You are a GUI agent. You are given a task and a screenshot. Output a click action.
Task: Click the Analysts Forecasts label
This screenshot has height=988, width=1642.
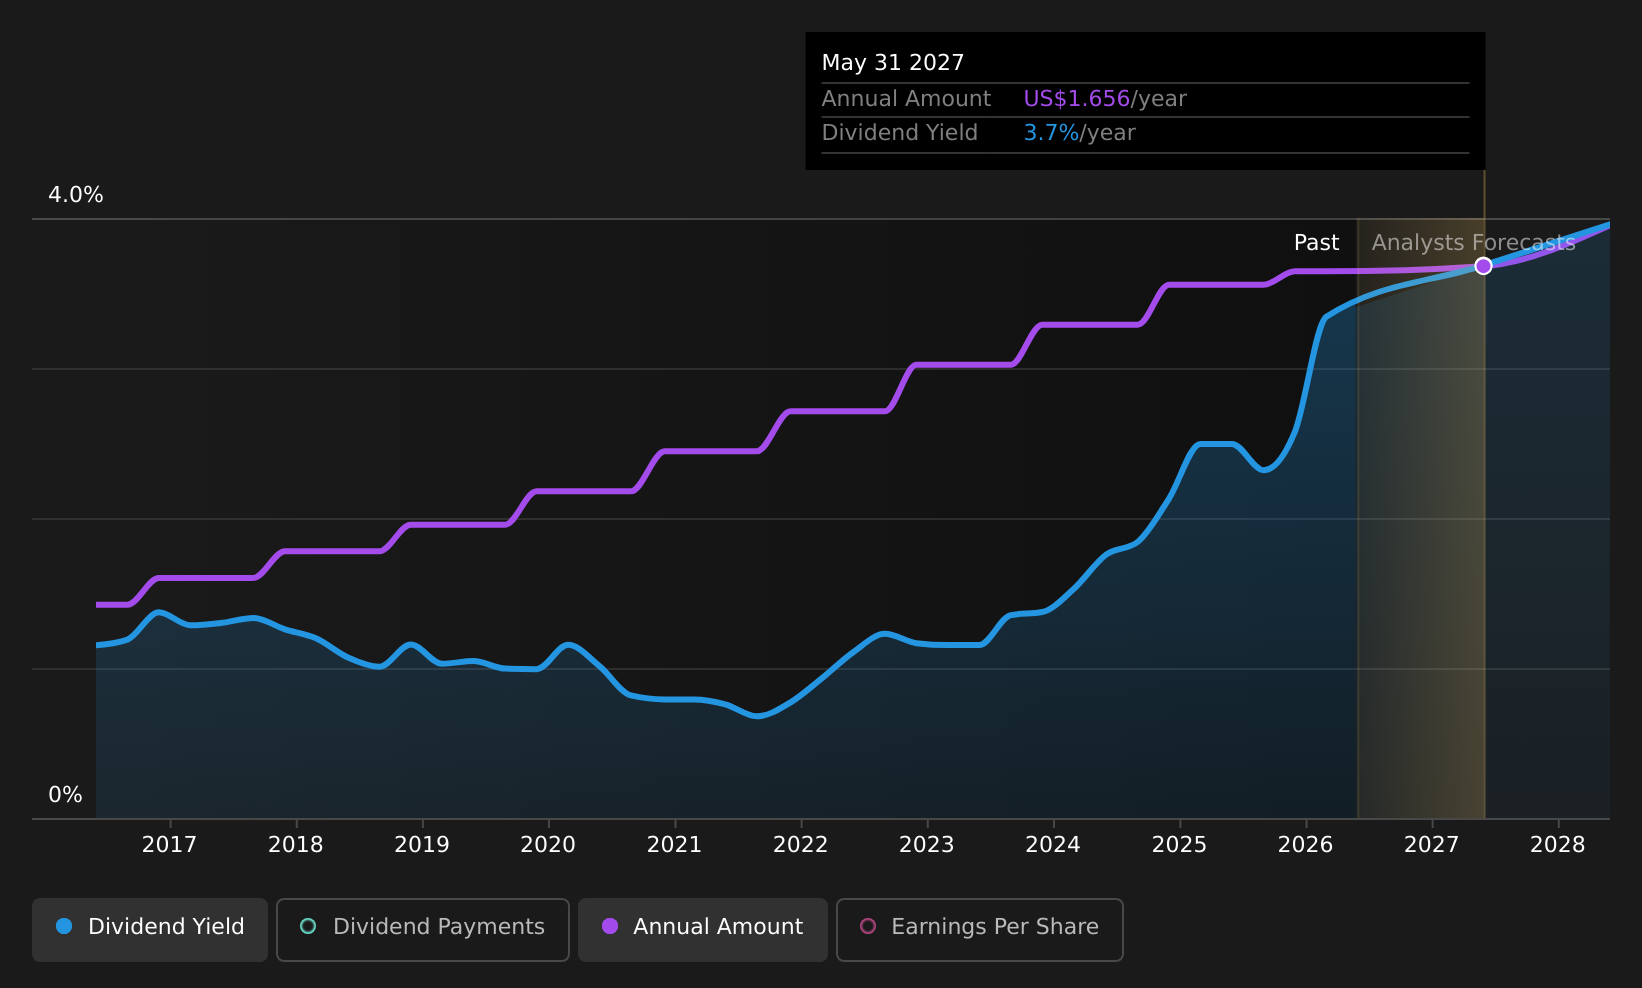1473,243
